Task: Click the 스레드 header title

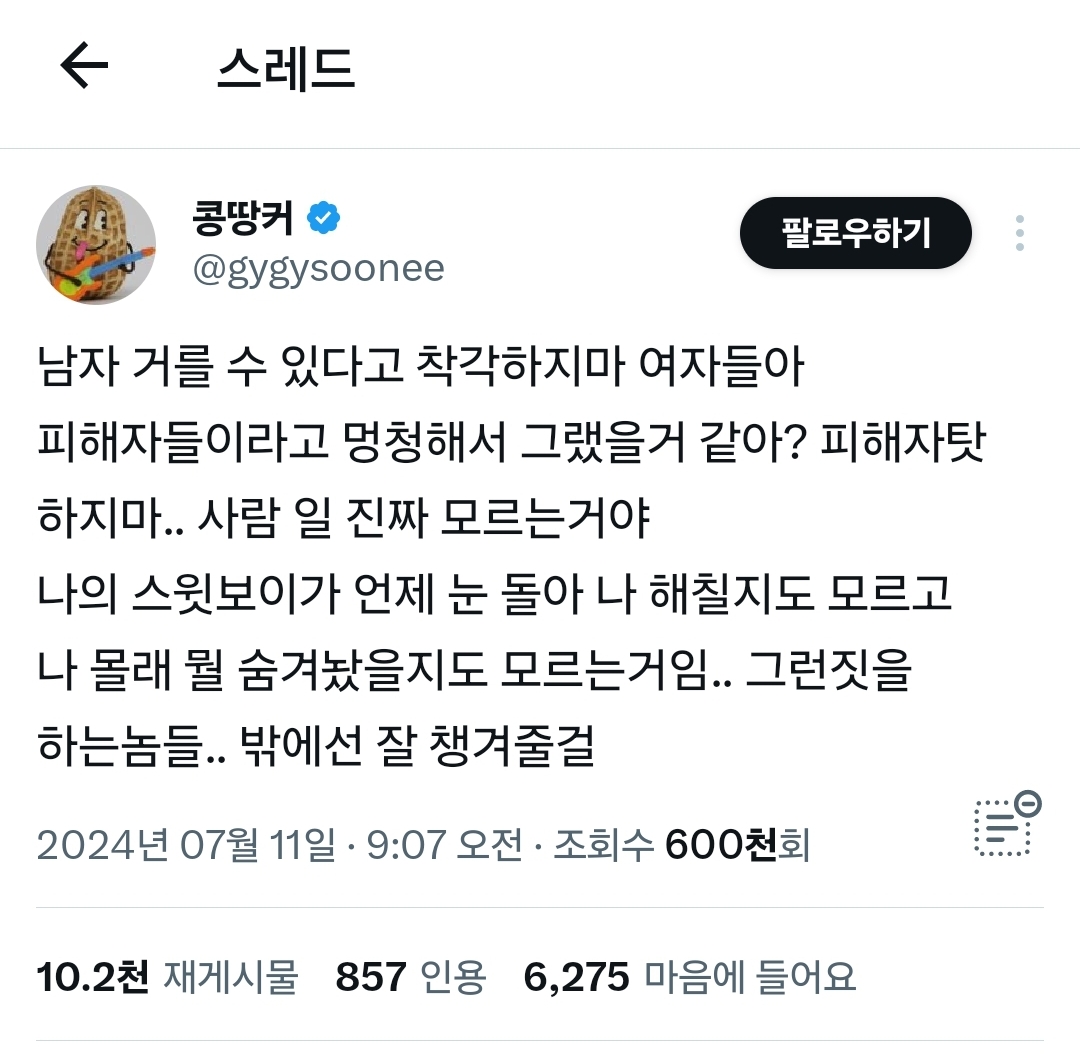Action: (286, 67)
